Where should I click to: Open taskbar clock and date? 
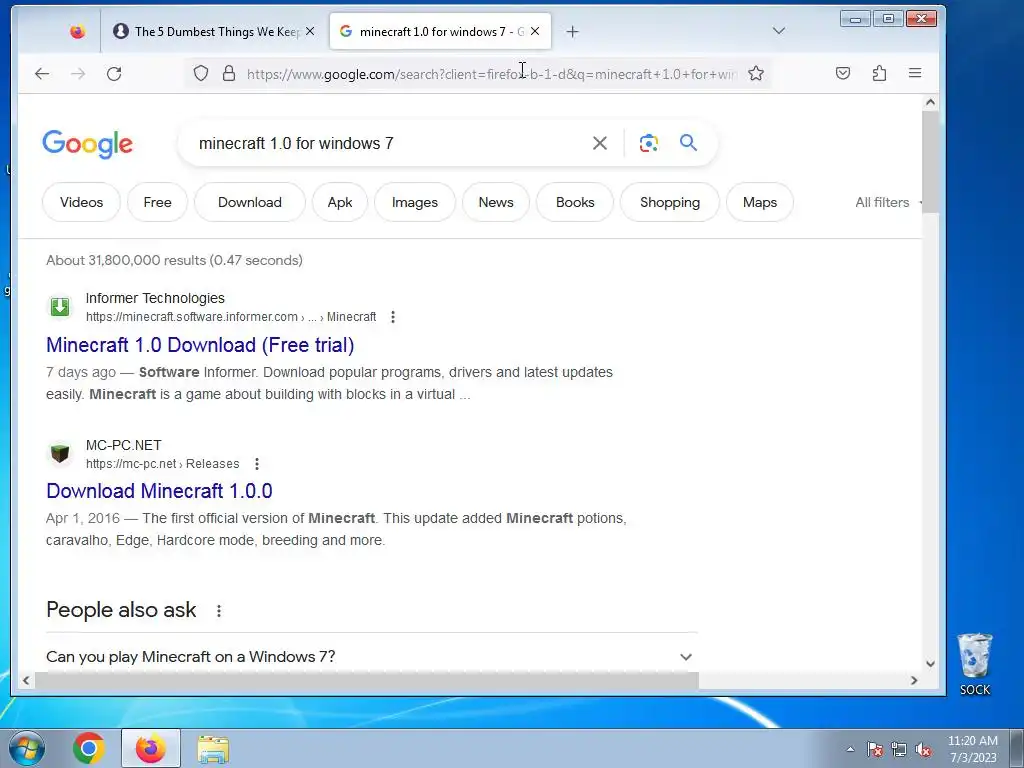[x=972, y=748]
